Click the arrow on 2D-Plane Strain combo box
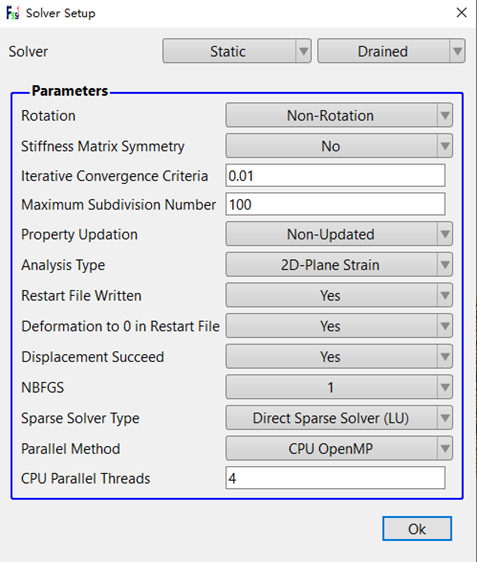 point(445,265)
